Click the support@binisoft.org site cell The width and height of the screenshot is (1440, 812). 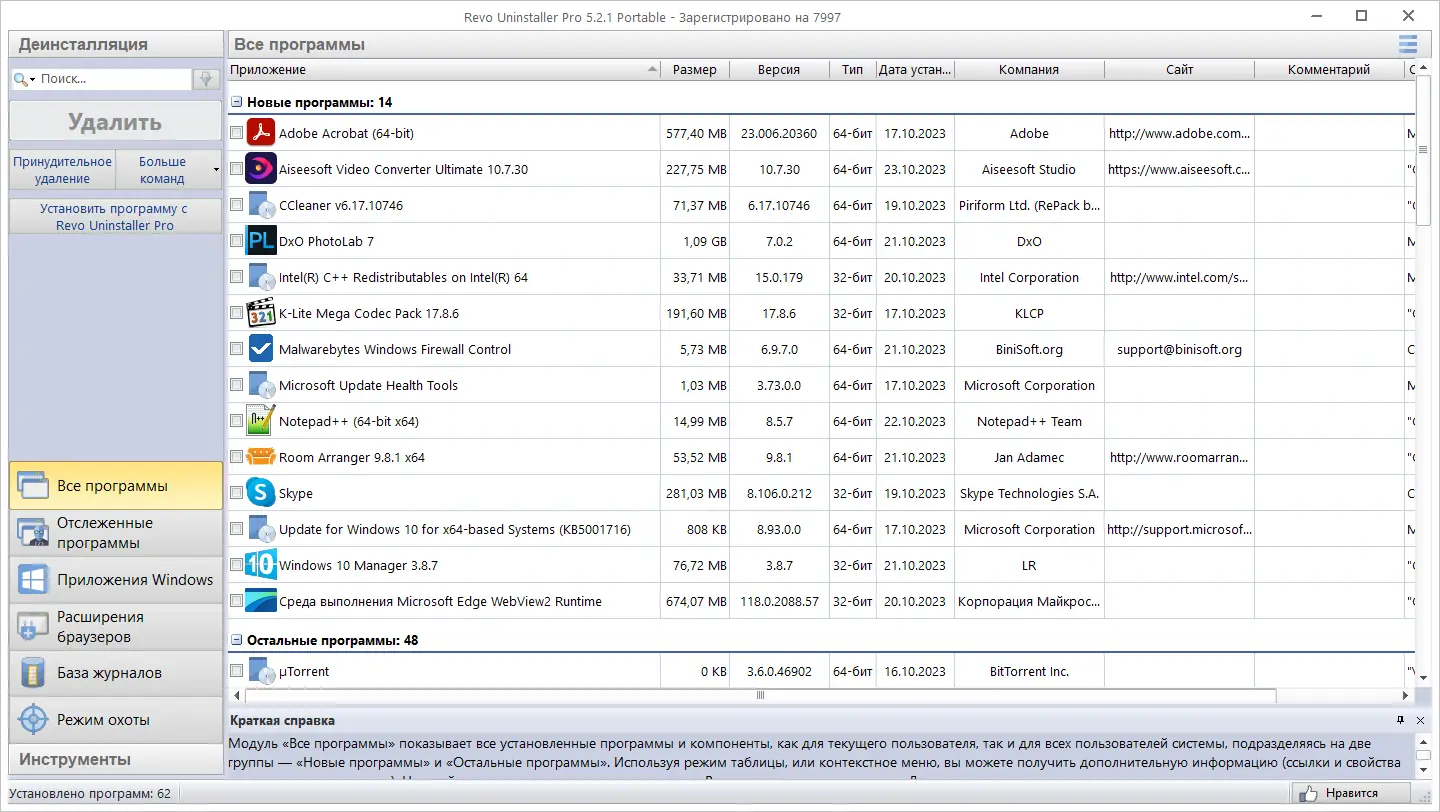pyautogui.click(x=1180, y=349)
